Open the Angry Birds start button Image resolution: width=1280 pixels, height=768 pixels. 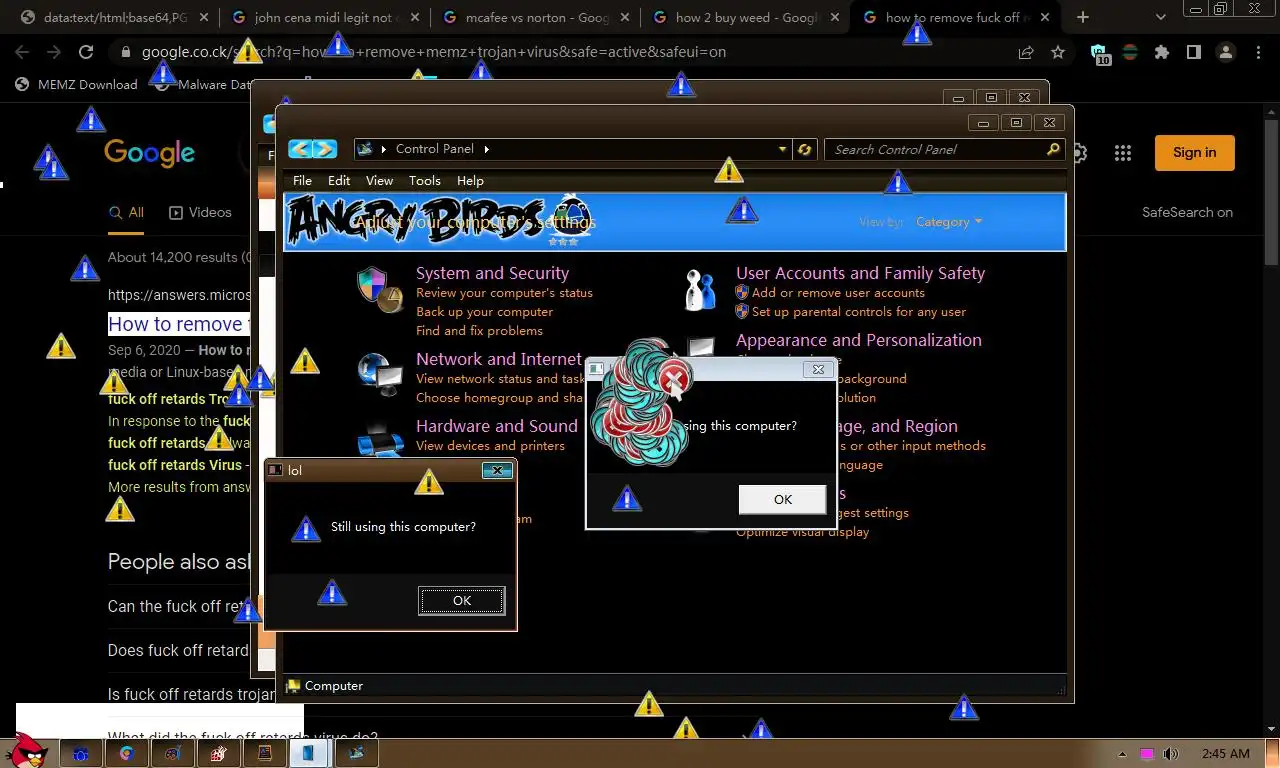click(27, 750)
